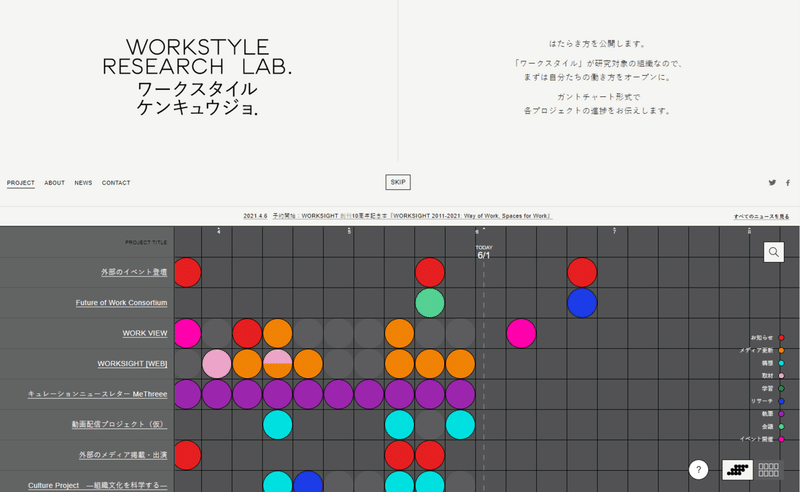Click the お知らせ legend label
Viewport: 800px width, 492px height.
click(x=762, y=338)
